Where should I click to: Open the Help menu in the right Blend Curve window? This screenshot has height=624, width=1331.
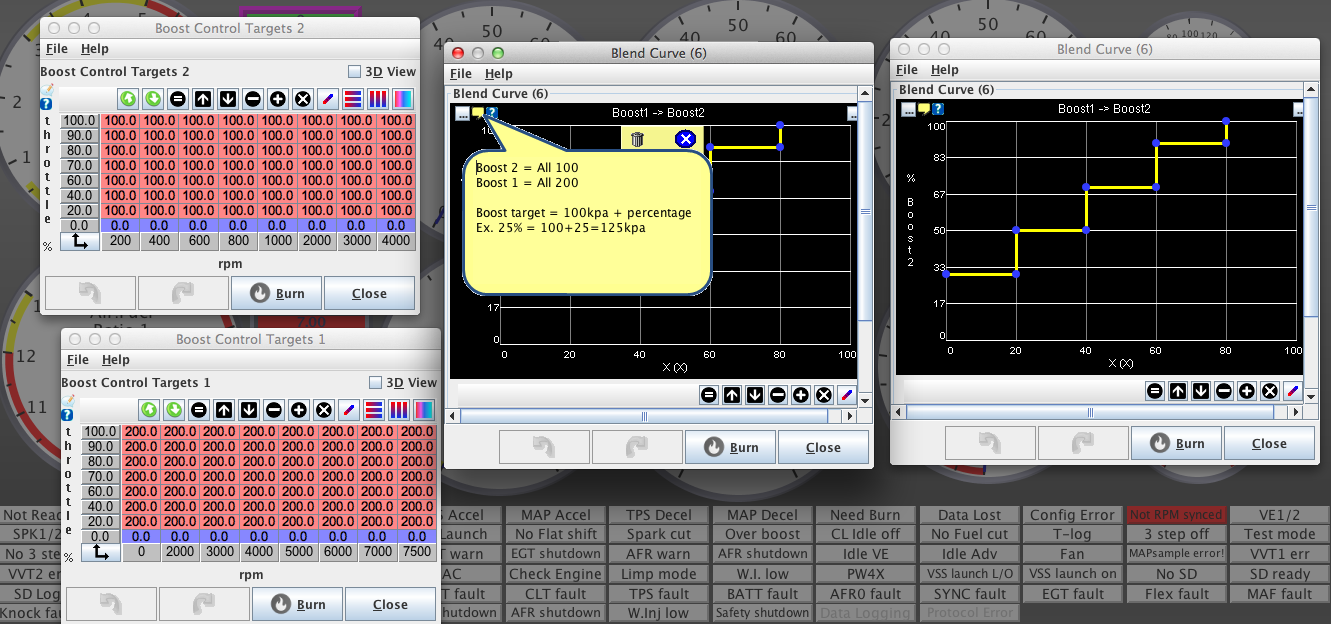click(x=944, y=70)
